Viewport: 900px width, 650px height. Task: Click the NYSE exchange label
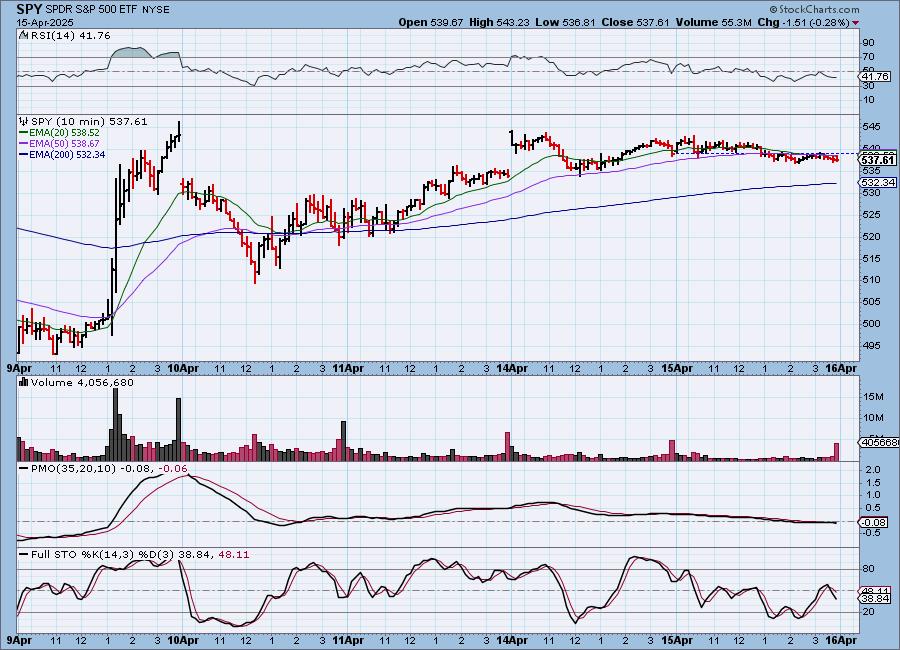pyautogui.click(x=155, y=10)
